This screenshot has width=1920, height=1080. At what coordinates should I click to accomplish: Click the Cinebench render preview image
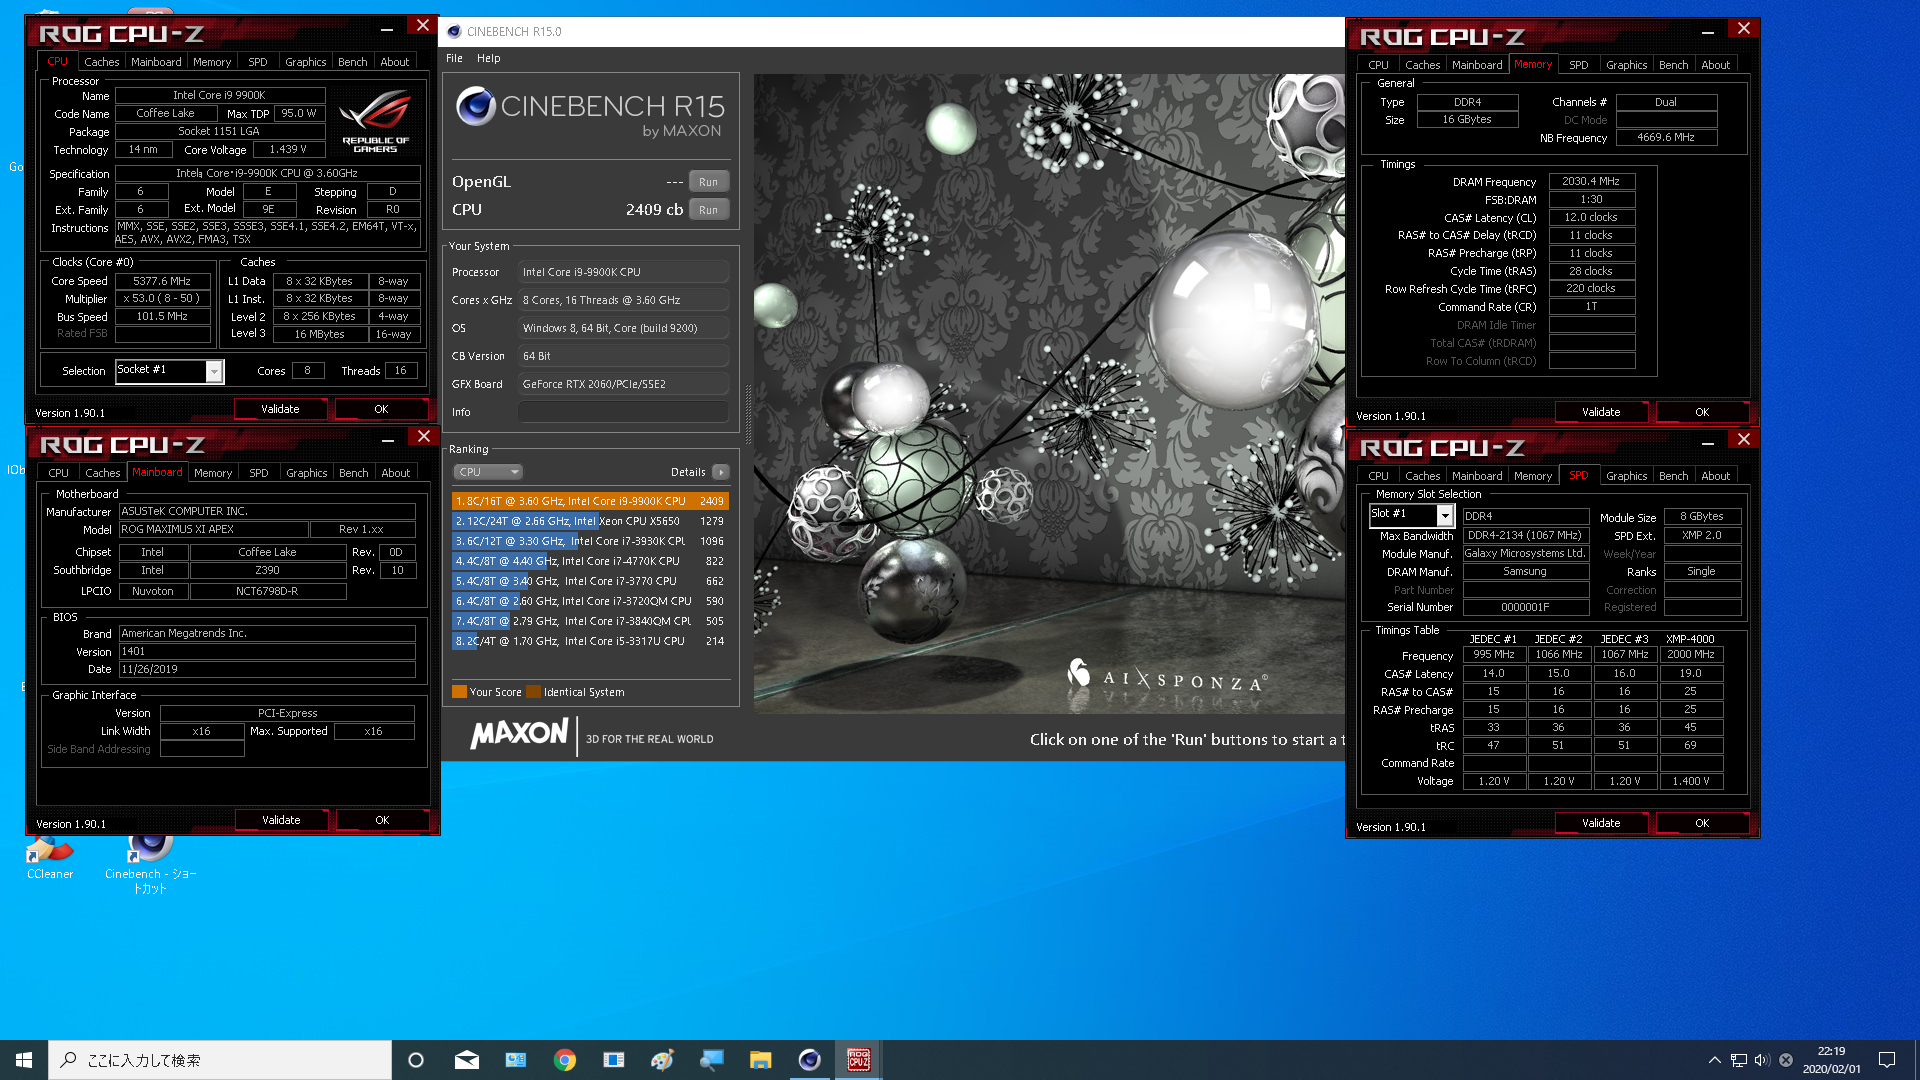pyautogui.click(x=1049, y=393)
